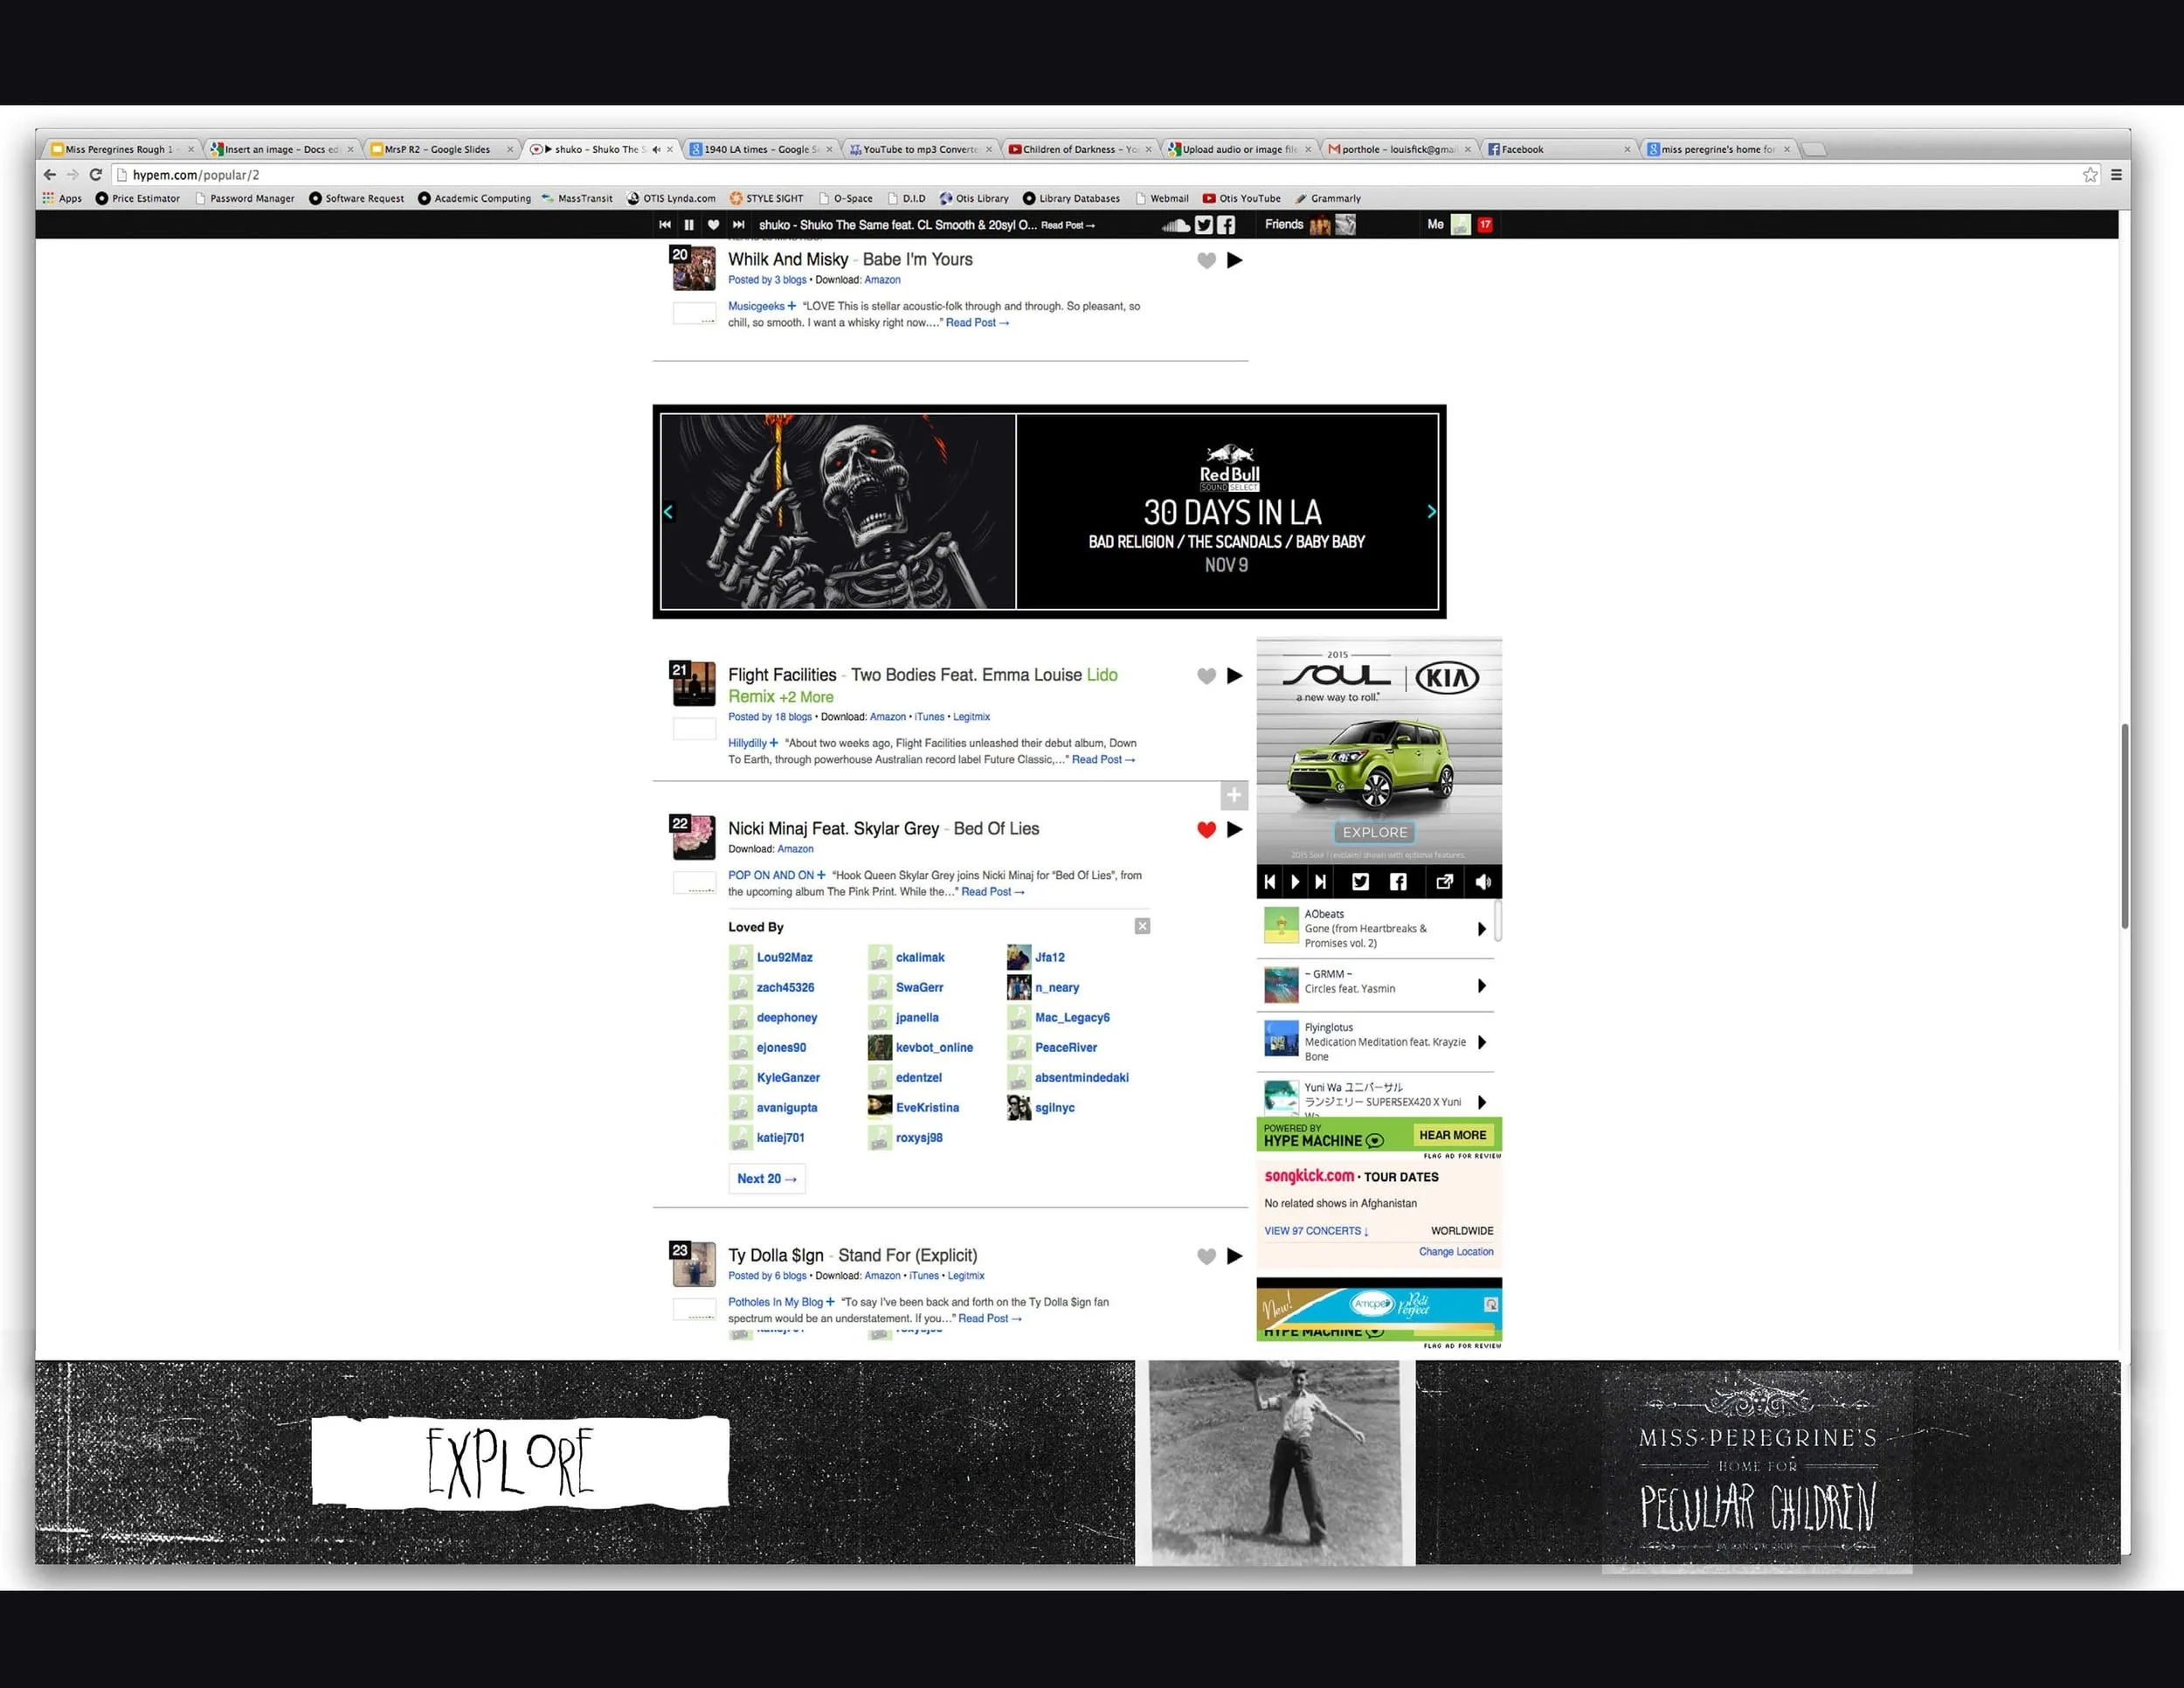
Task: Play Flight Facilities Two Bodies
Action: click(x=1235, y=676)
